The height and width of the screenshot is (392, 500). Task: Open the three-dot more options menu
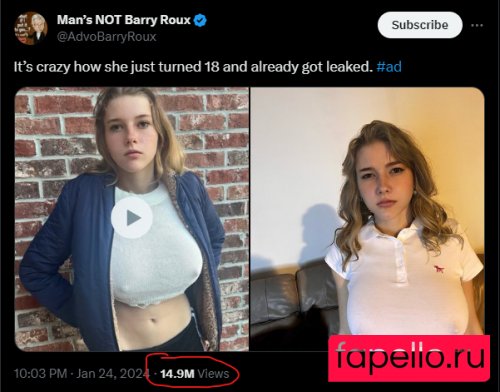pos(477,25)
